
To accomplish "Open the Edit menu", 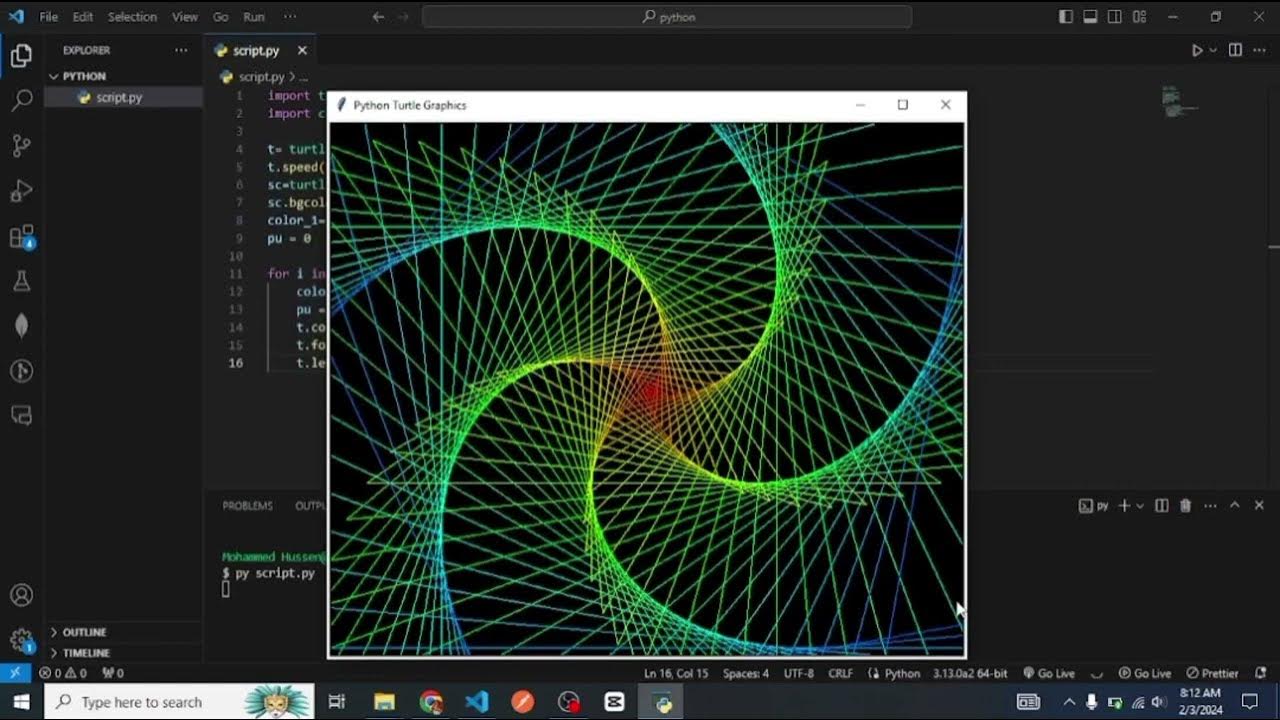I will (83, 17).
